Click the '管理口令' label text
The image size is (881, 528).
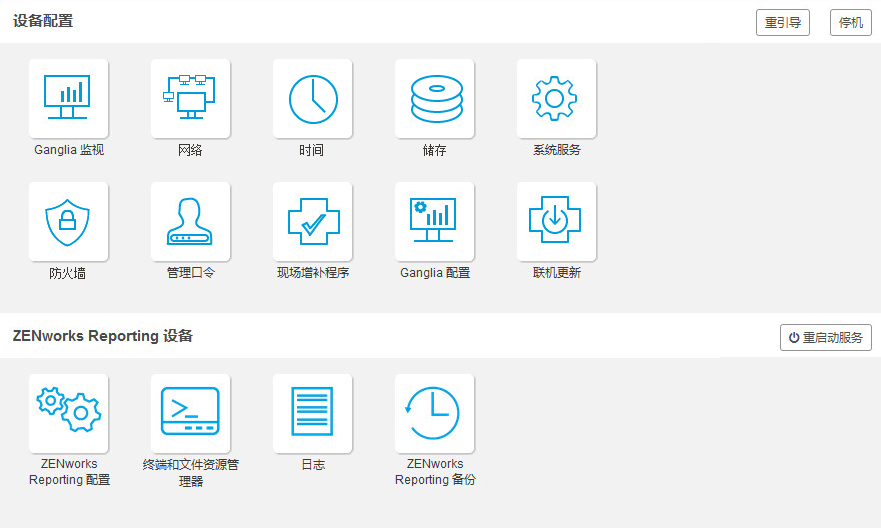[190, 273]
